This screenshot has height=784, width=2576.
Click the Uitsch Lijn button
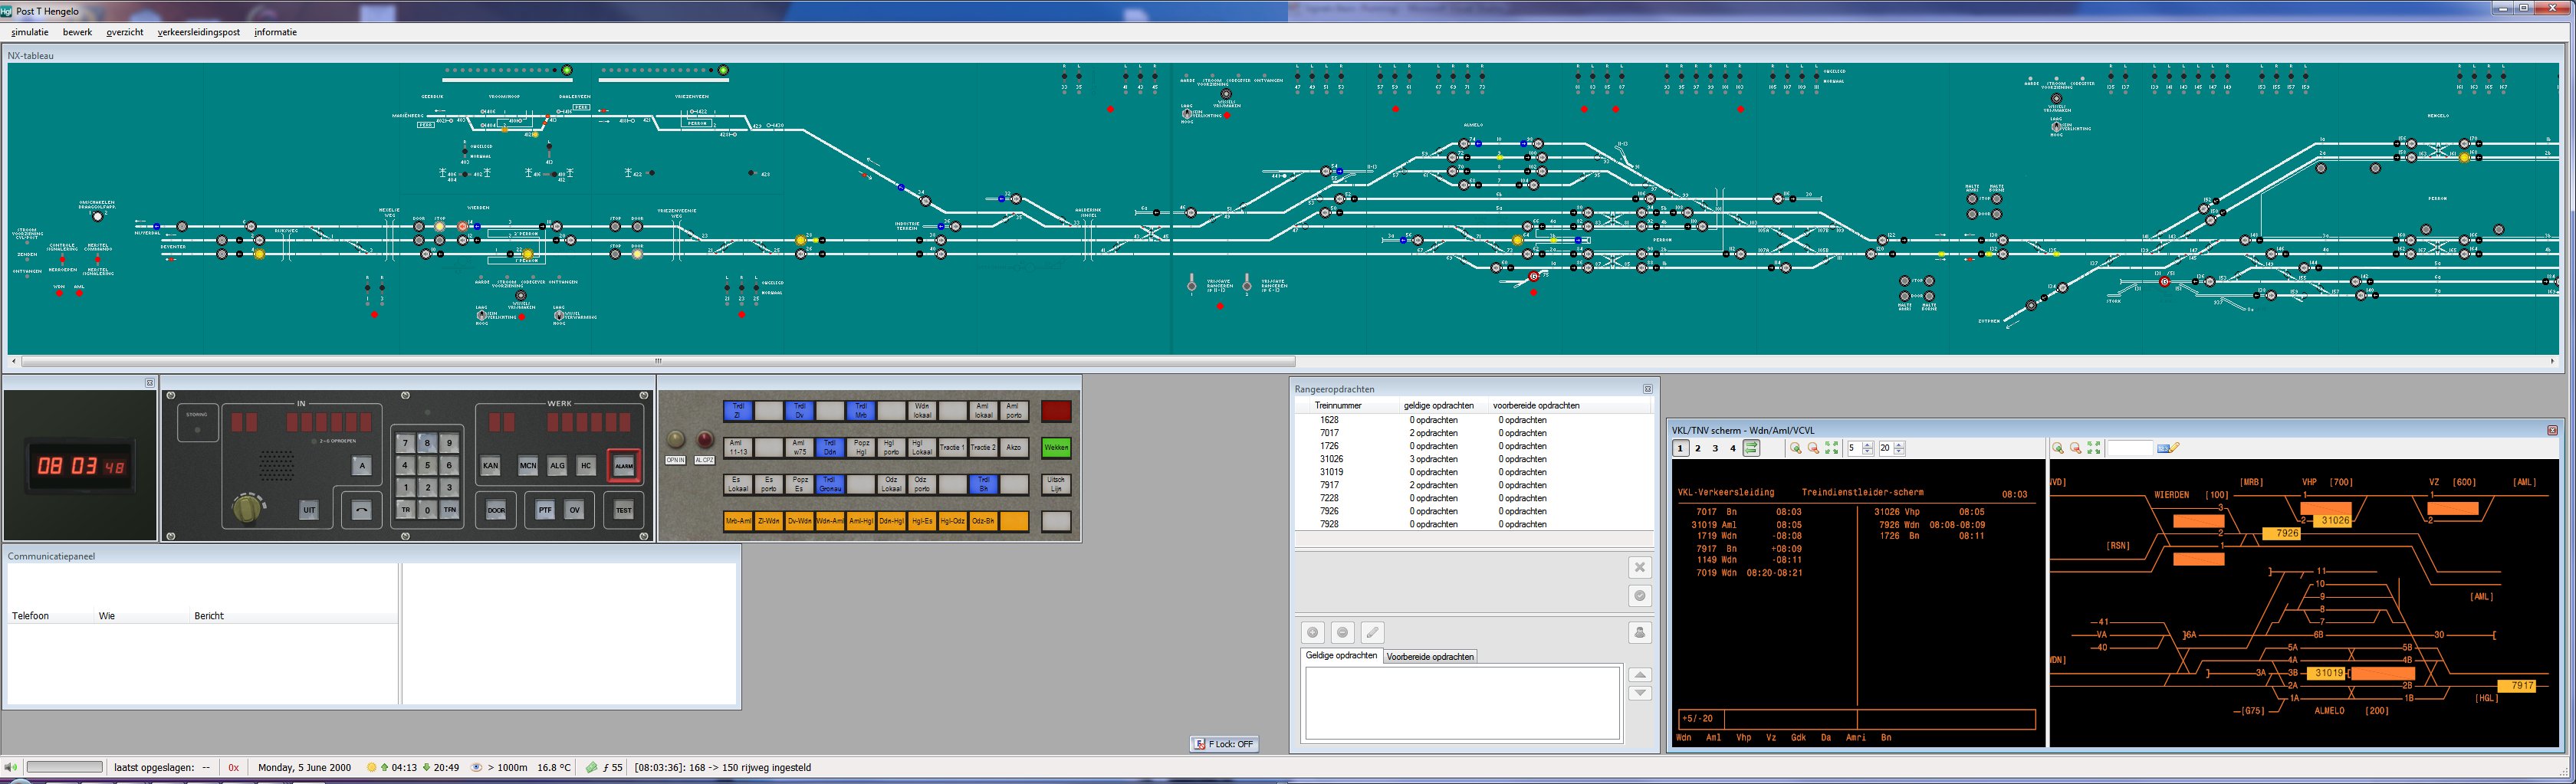1056,485
